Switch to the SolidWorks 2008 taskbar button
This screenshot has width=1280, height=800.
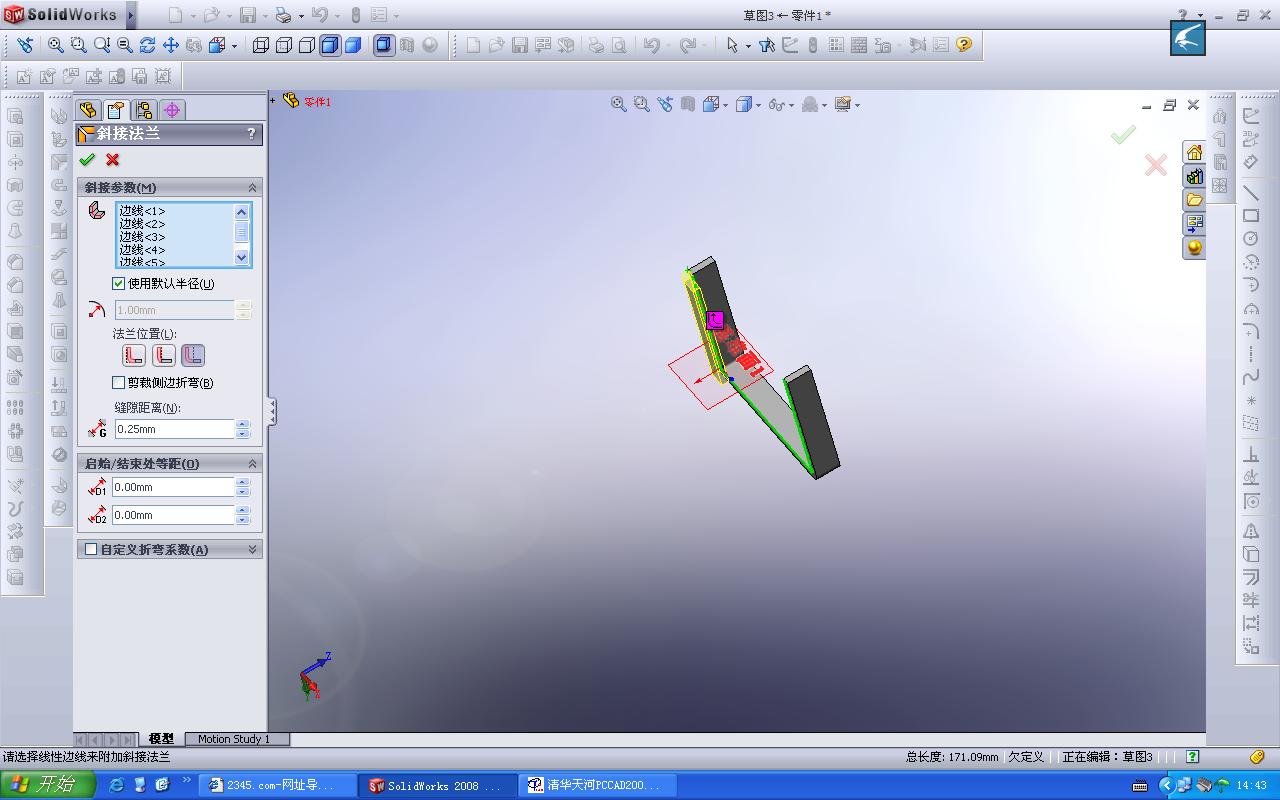click(437, 786)
